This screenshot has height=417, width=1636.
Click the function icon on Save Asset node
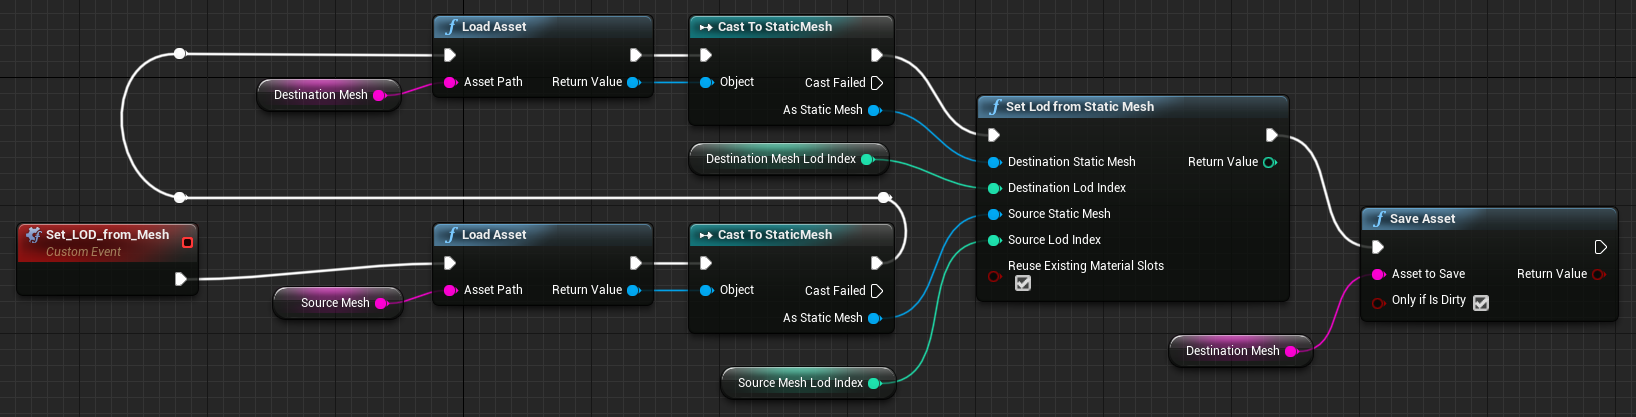[1379, 219]
